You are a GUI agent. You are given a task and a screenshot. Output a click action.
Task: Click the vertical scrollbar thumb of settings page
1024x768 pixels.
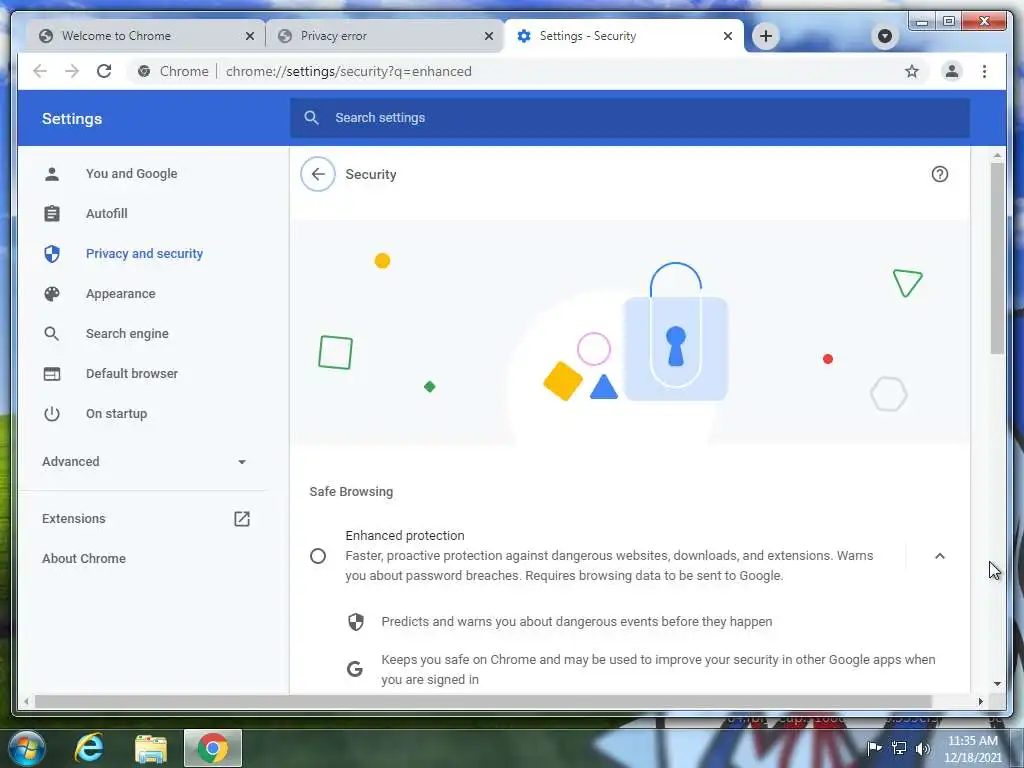coord(997,258)
